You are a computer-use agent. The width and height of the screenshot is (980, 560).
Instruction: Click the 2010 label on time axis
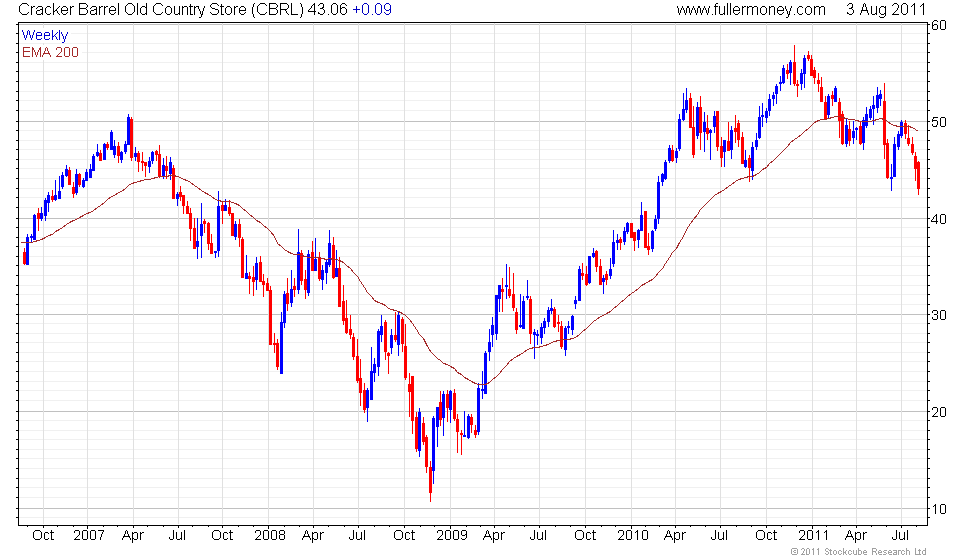(632, 536)
